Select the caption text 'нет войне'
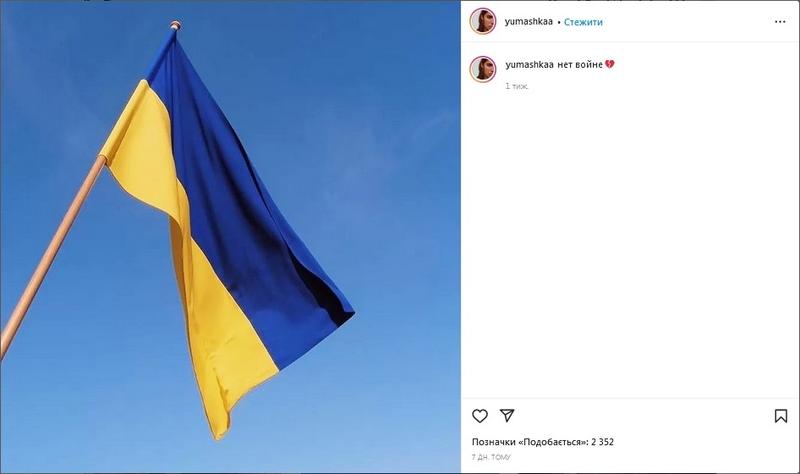The image size is (800, 474). pyautogui.click(x=580, y=64)
